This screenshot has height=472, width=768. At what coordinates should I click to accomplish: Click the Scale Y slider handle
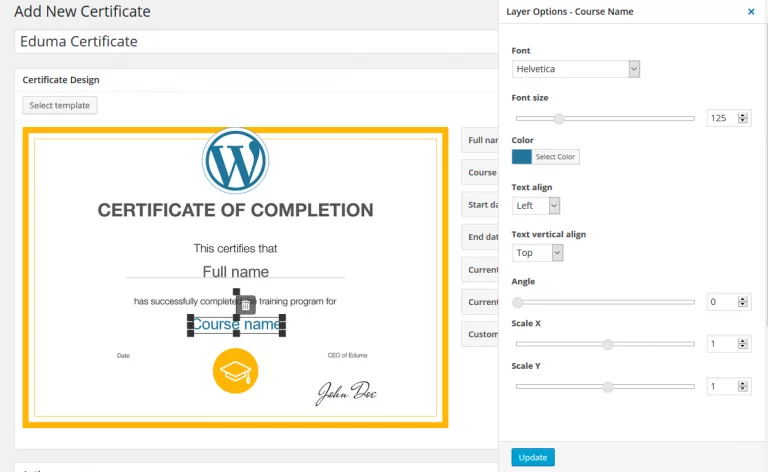pos(607,386)
